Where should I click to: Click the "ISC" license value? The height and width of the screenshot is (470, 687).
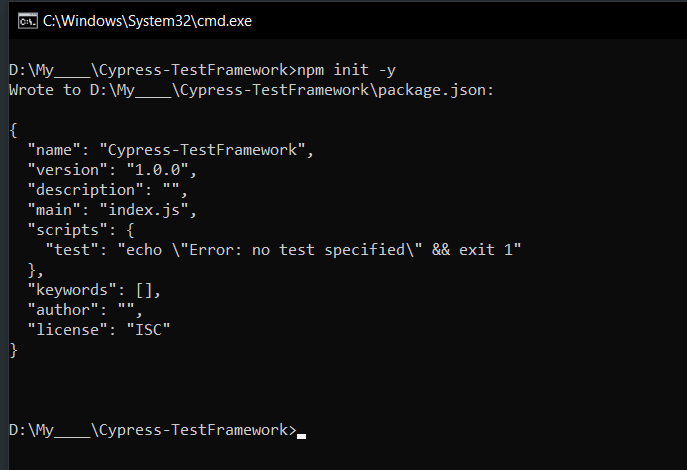(148, 330)
